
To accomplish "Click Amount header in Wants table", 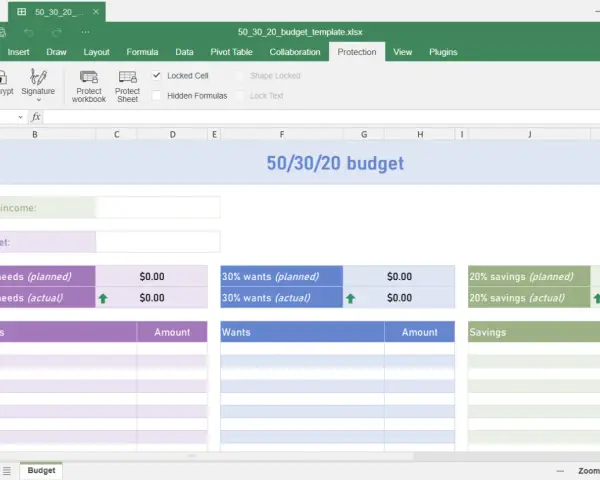I will (x=420, y=332).
